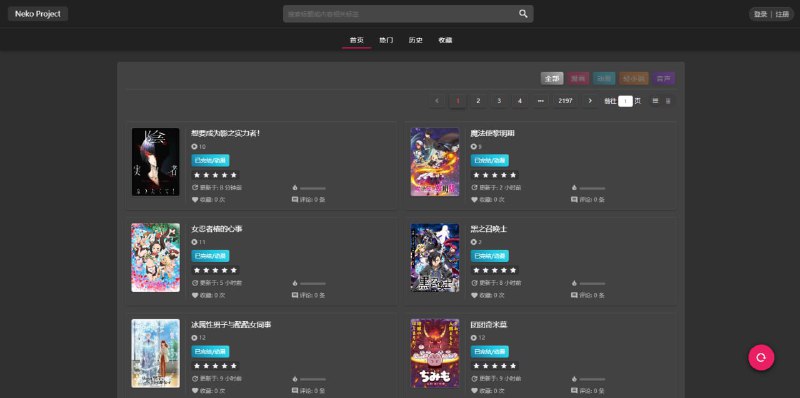
Task: Jump to page 3
Action: 499,101
